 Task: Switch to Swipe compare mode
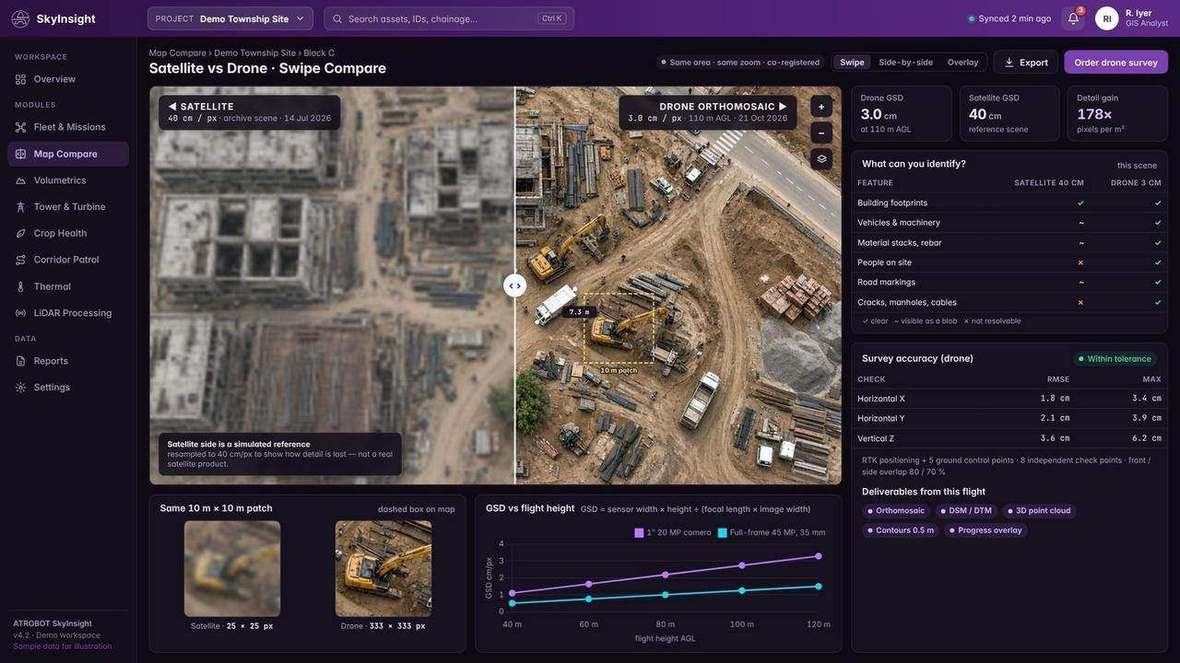[852, 62]
